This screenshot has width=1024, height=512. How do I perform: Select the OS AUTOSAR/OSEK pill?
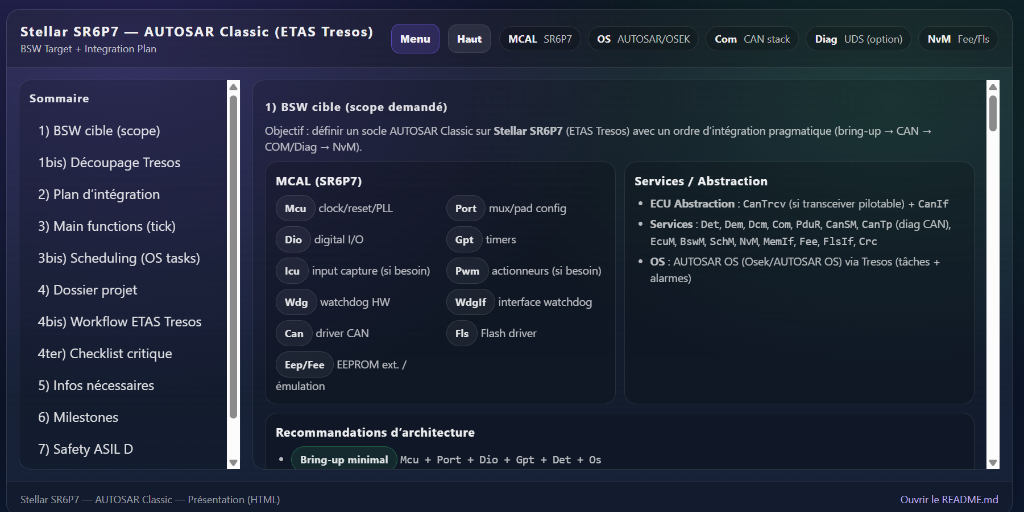643,39
